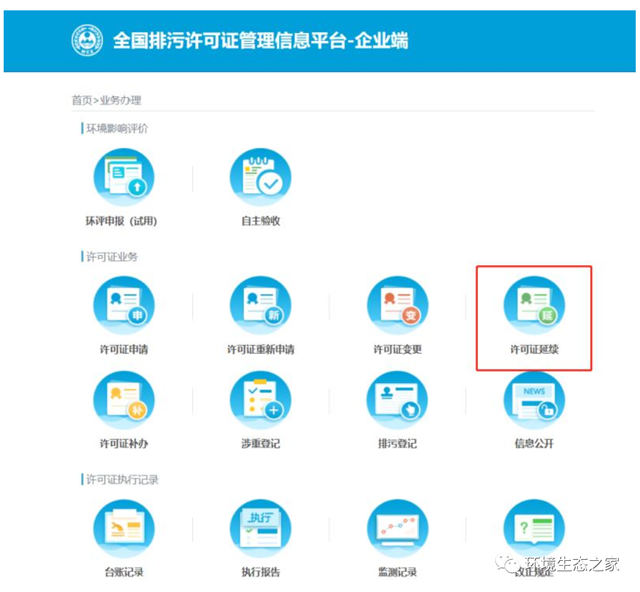Click the 排污登记 text label
Image resolution: width=640 pixels, height=592 pixels.
point(398,443)
